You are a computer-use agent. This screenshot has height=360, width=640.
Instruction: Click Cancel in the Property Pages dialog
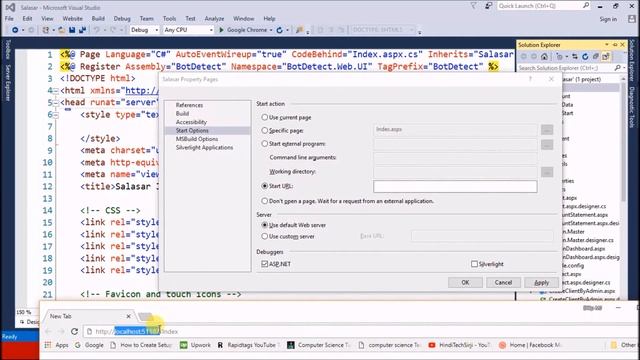click(503, 282)
